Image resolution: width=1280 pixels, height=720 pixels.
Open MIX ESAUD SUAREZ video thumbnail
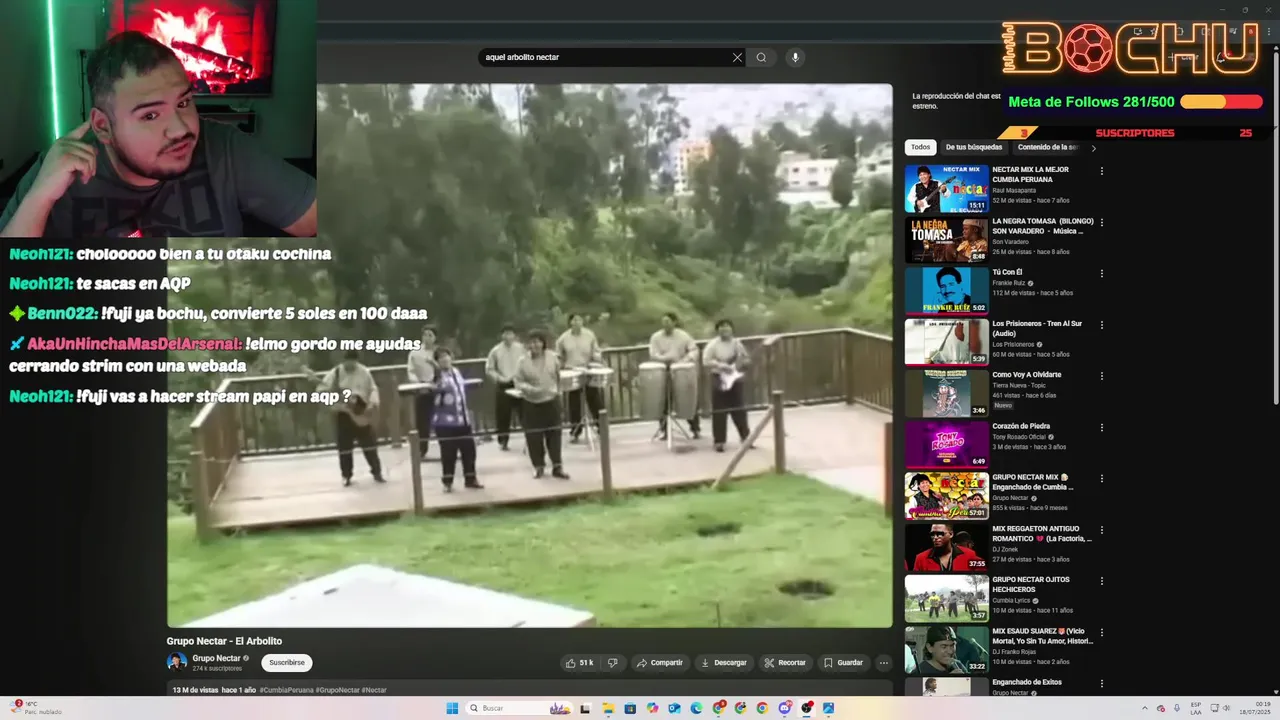(x=946, y=649)
